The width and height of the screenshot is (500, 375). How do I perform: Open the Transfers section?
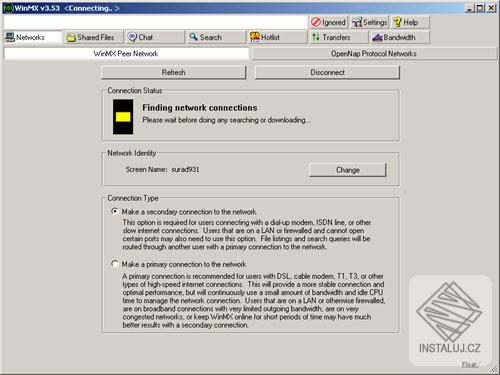[x=339, y=37]
